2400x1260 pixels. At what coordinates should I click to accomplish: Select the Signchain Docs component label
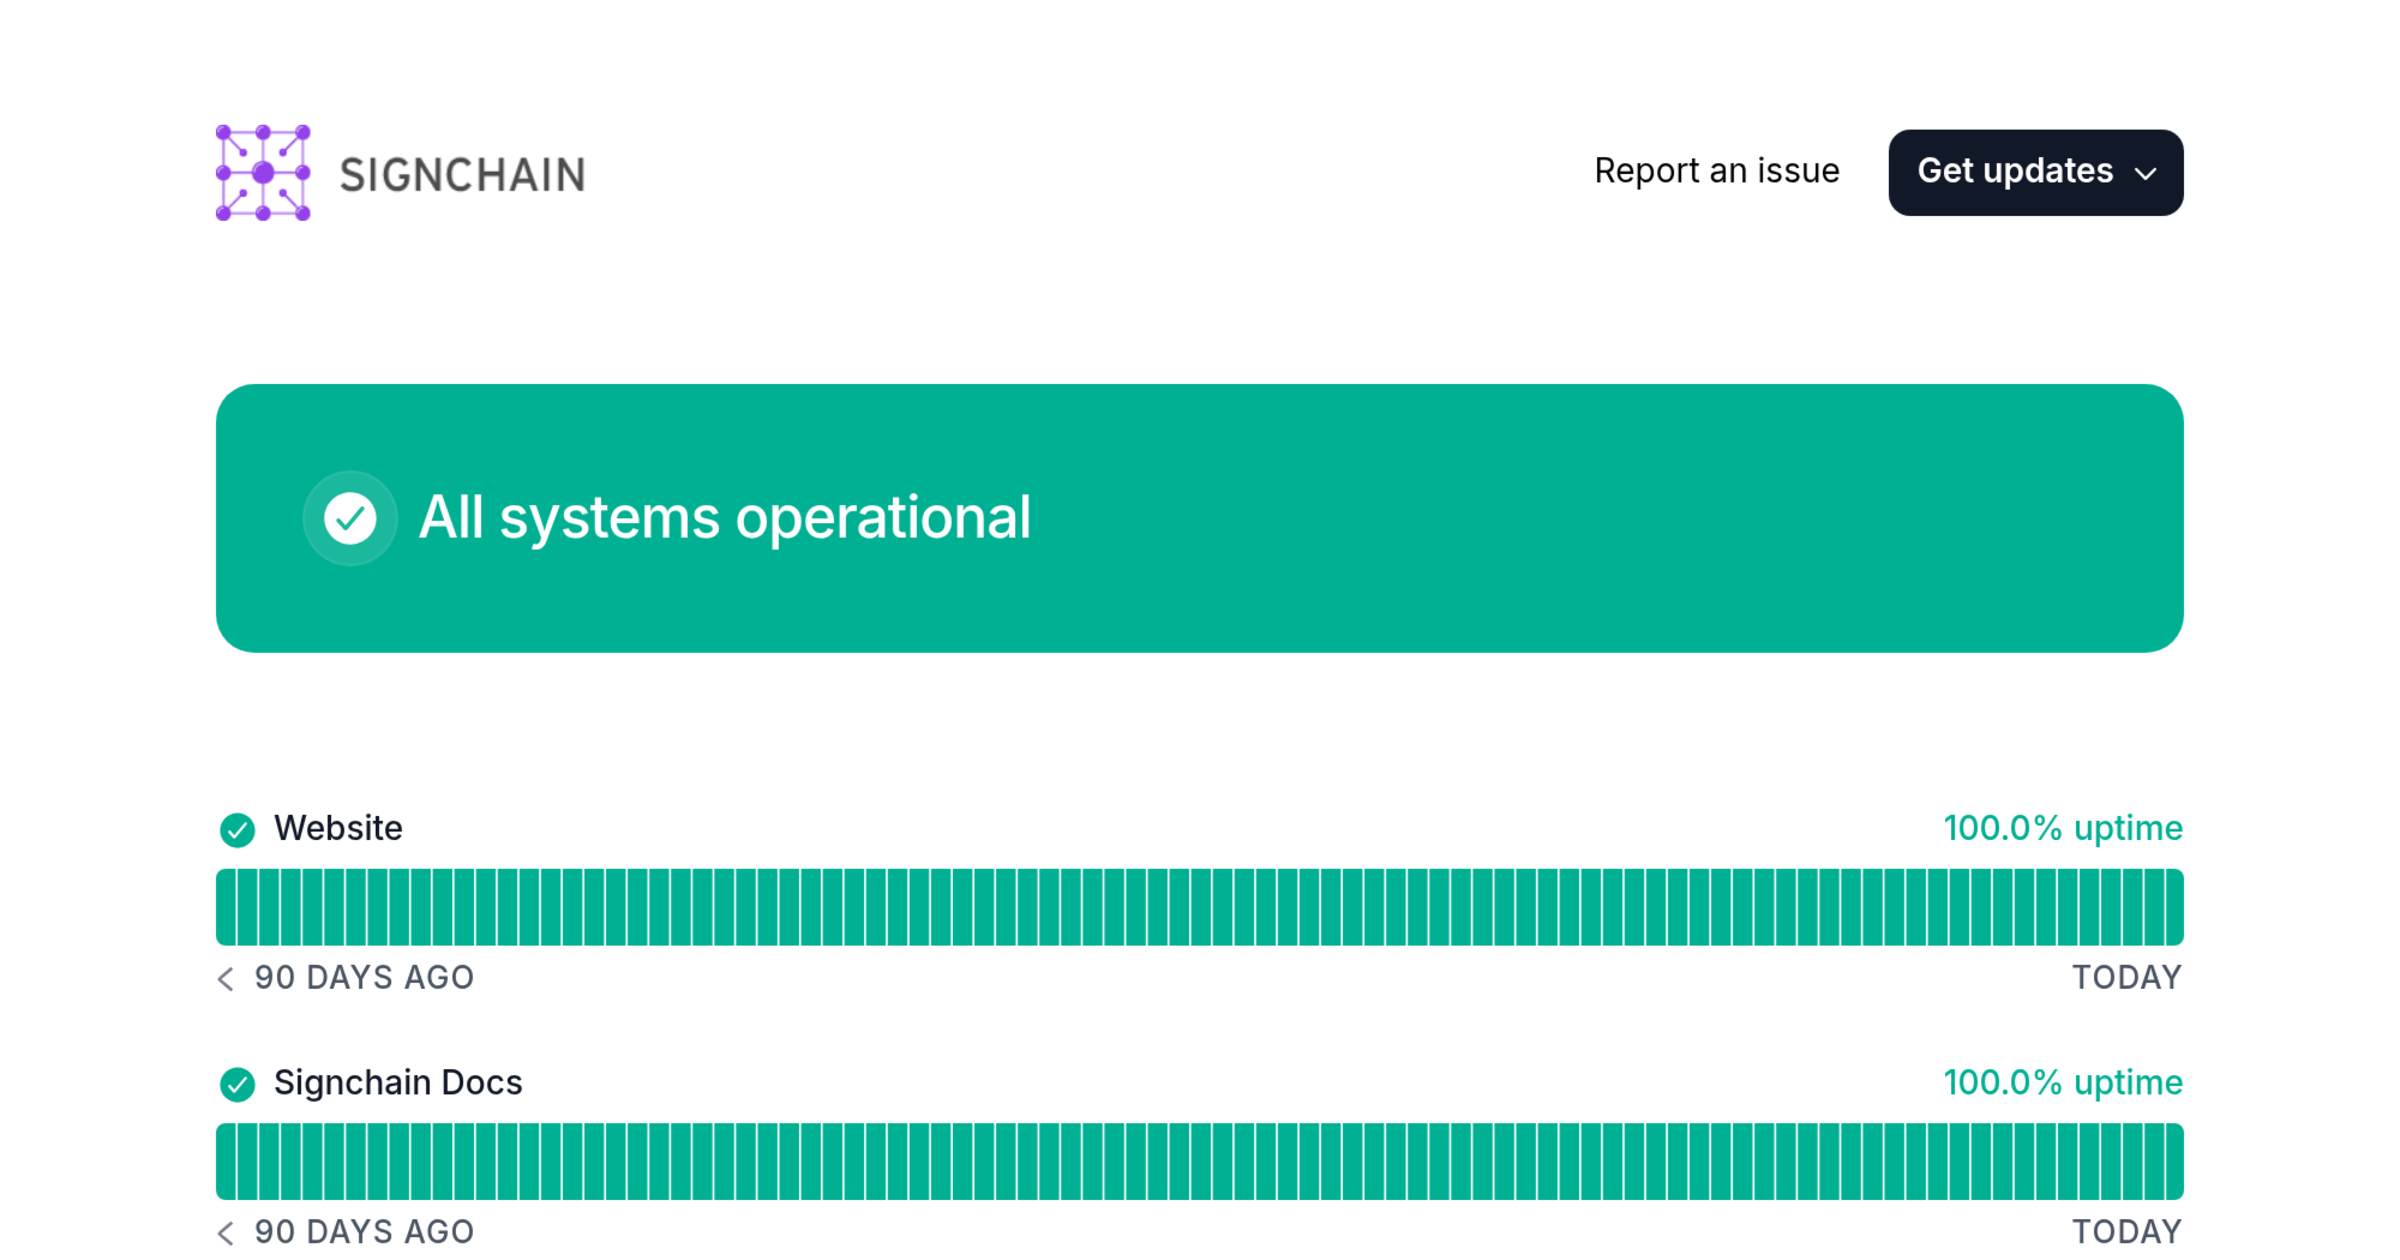coord(398,1083)
